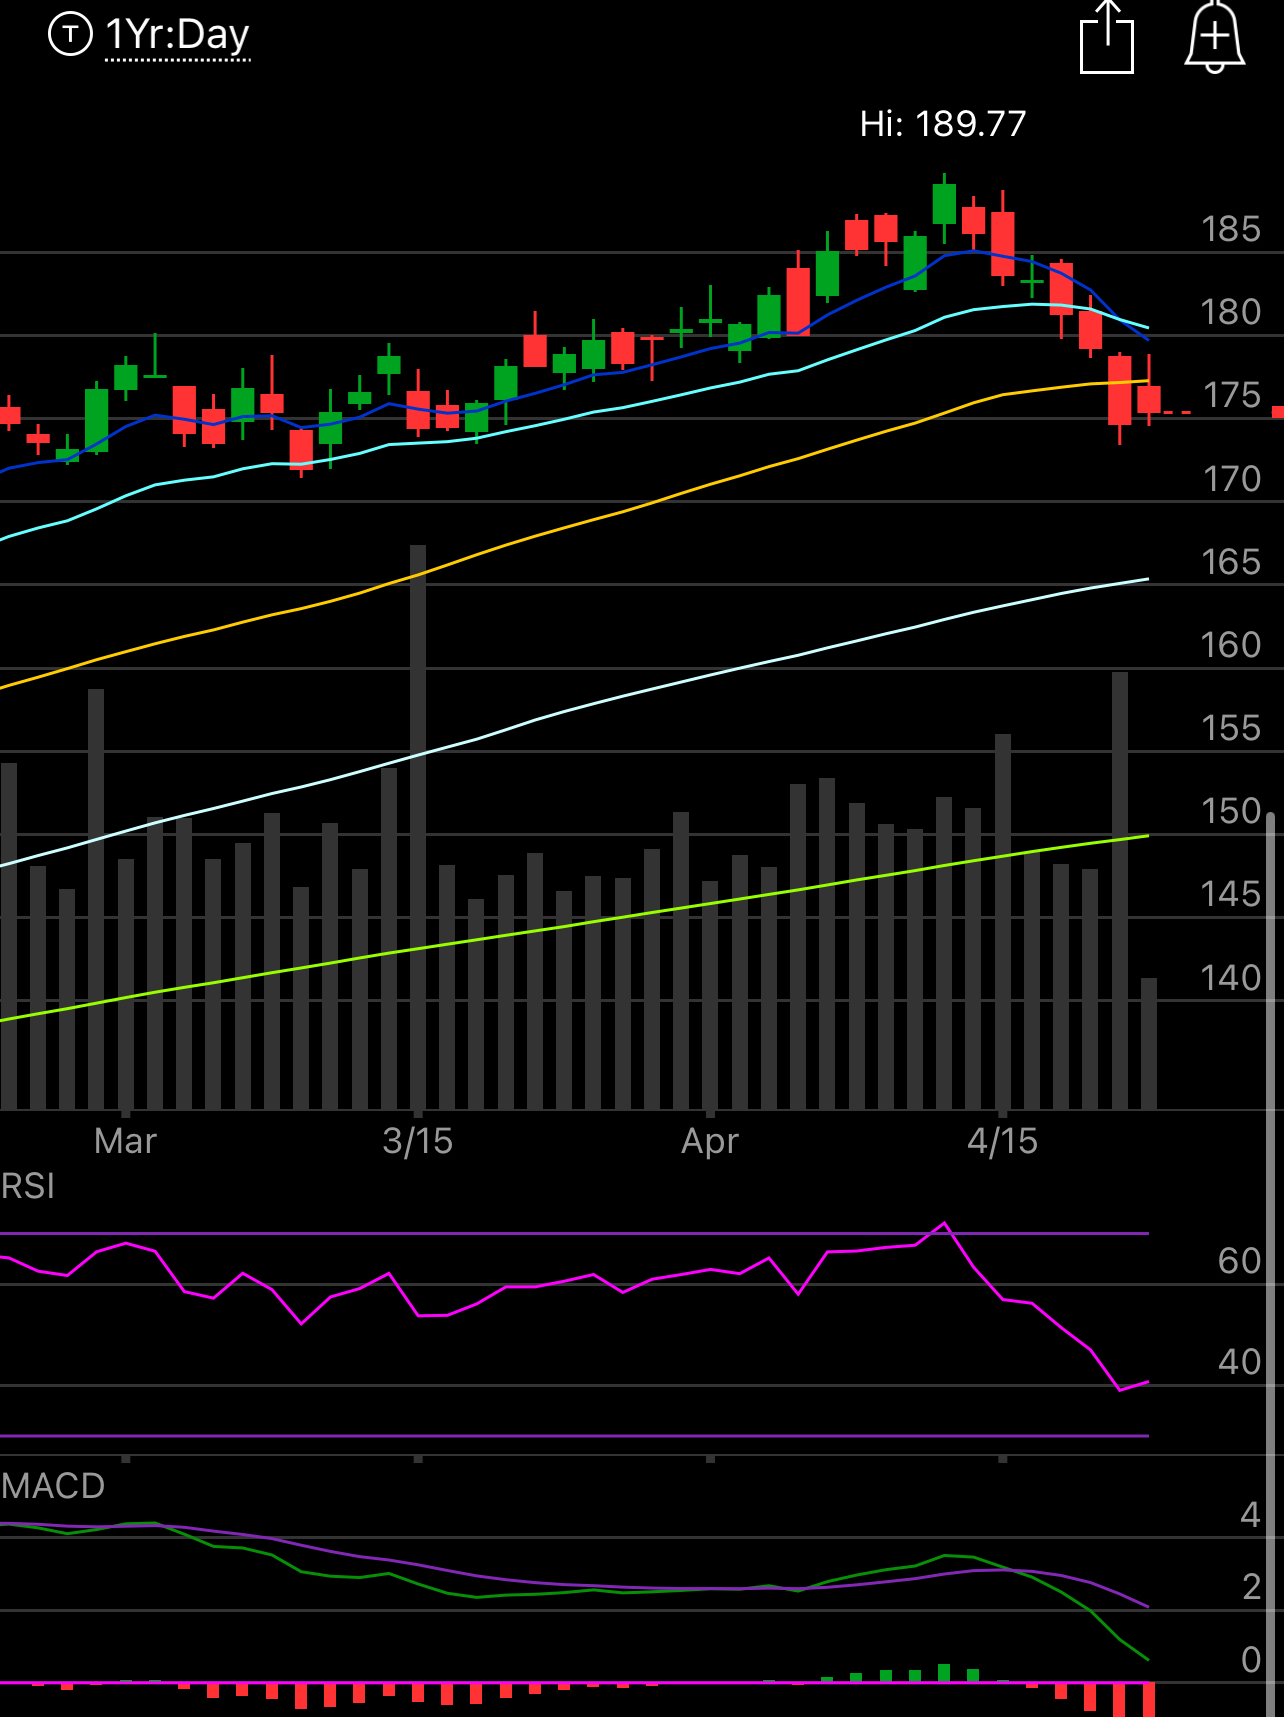Select the 3/15 date axis label
This screenshot has width=1284, height=1717.
pos(417,1141)
